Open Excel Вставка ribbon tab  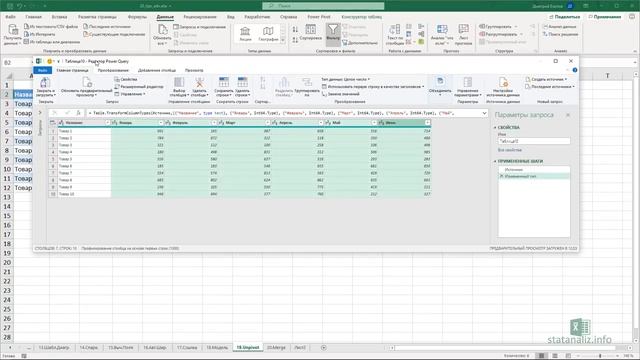(x=59, y=17)
